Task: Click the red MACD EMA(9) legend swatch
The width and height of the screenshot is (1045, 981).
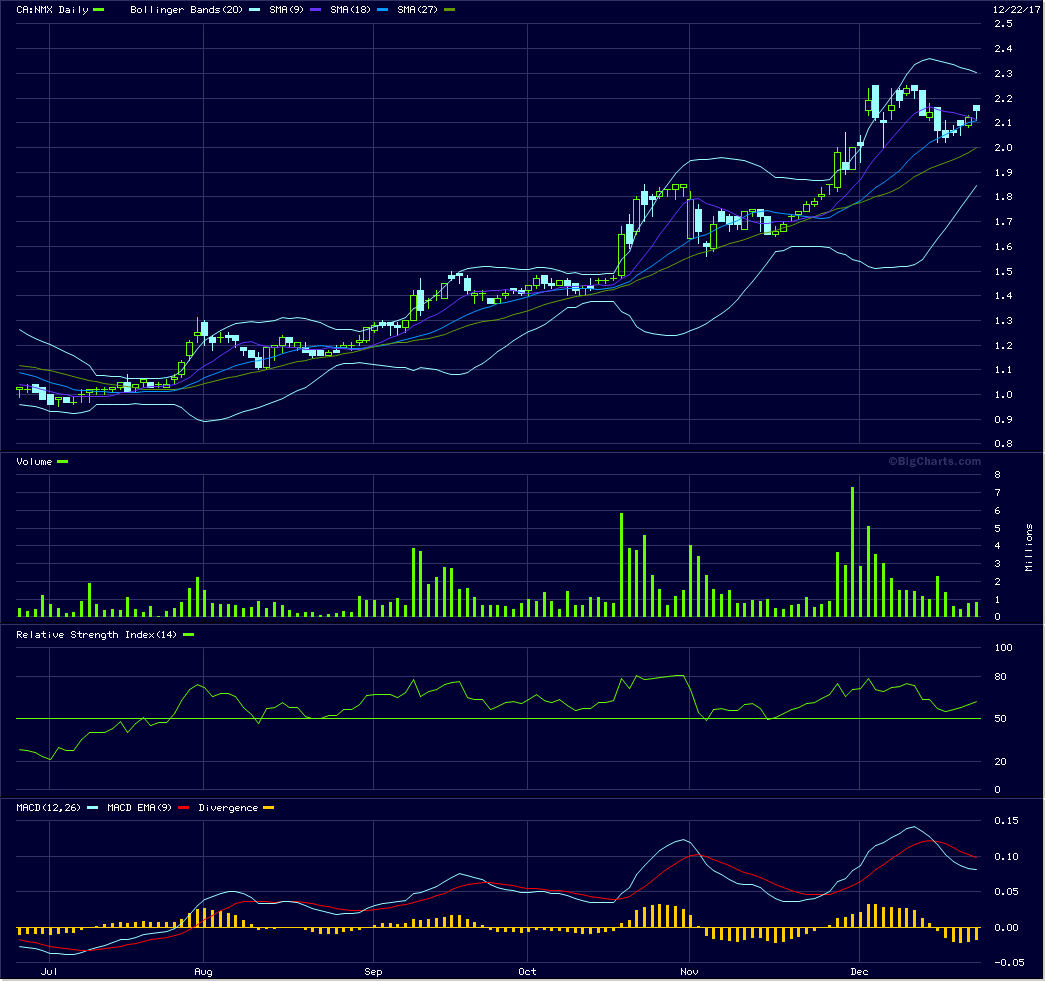Action: pyautogui.click(x=182, y=808)
